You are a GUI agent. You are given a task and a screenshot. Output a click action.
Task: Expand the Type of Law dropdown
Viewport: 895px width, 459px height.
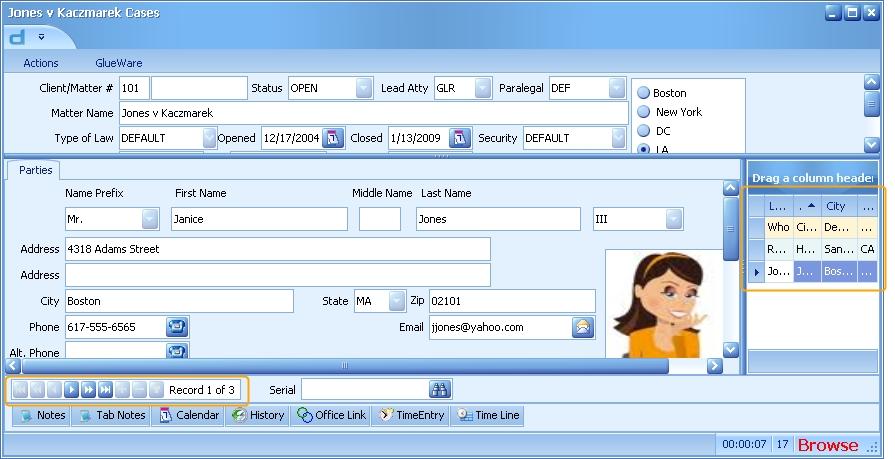click(x=209, y=138)
